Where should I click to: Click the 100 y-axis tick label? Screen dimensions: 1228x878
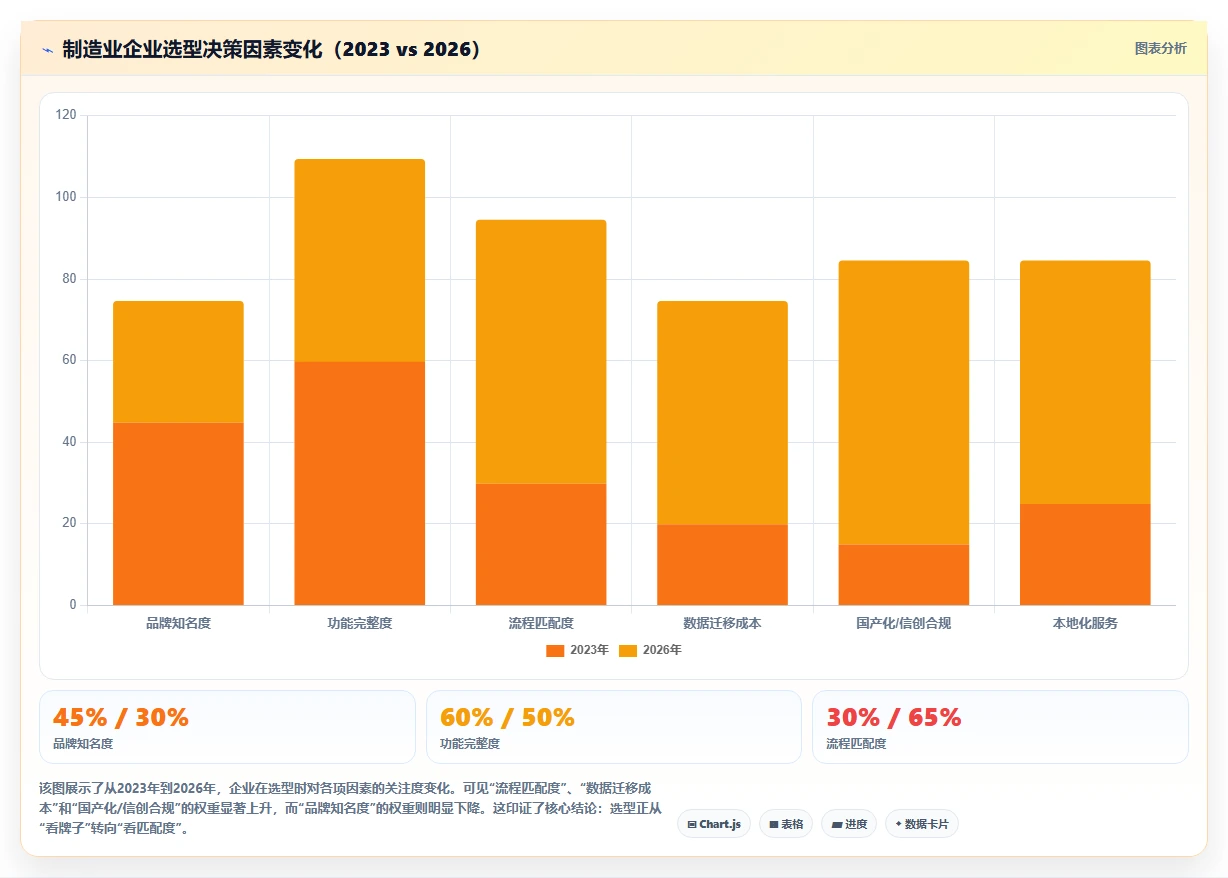tap(66, 197)
